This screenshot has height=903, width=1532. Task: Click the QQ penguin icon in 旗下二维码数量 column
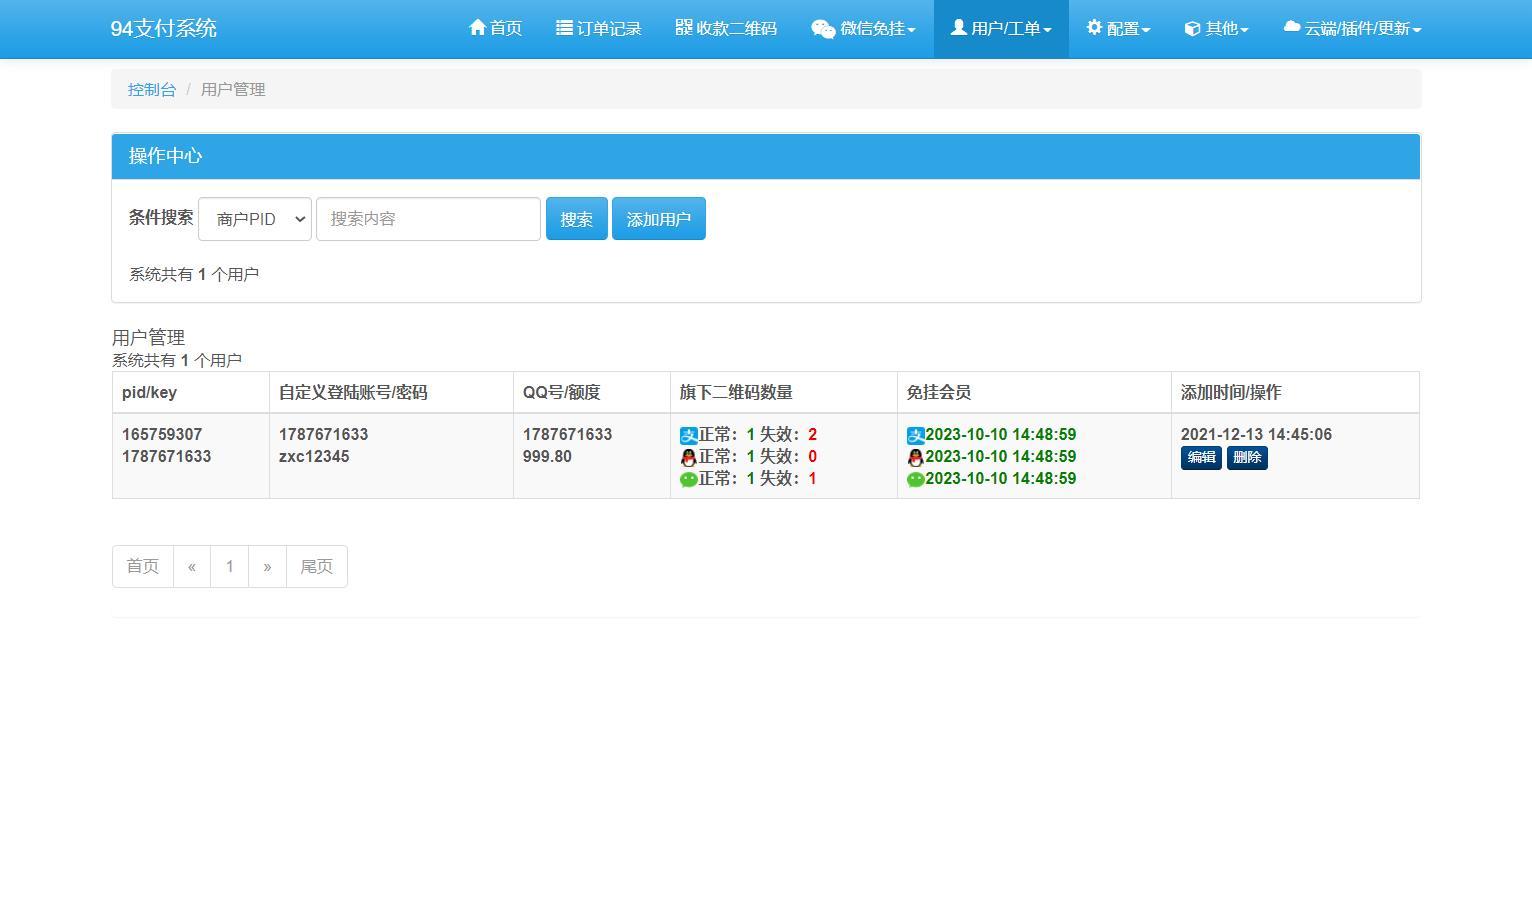click(688, 457)
